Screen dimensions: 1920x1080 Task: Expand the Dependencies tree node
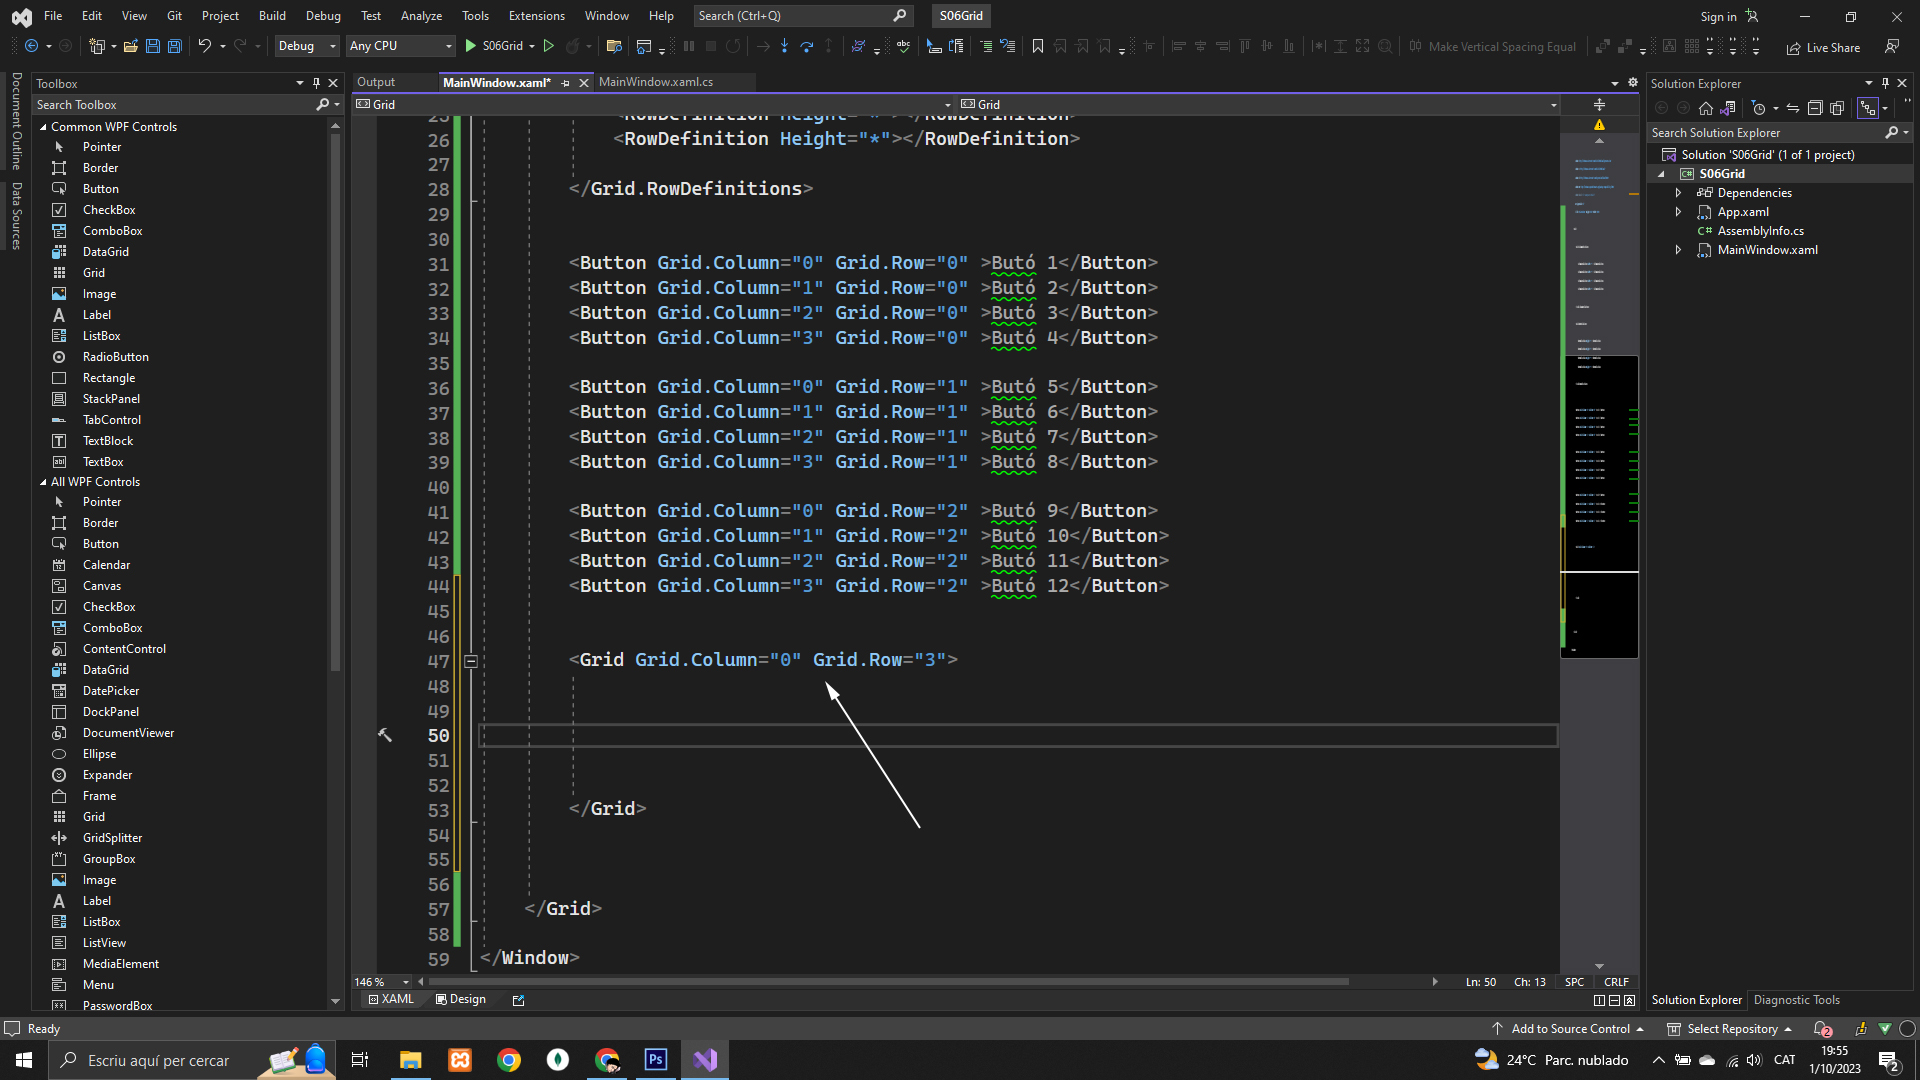click(1678, 193)
